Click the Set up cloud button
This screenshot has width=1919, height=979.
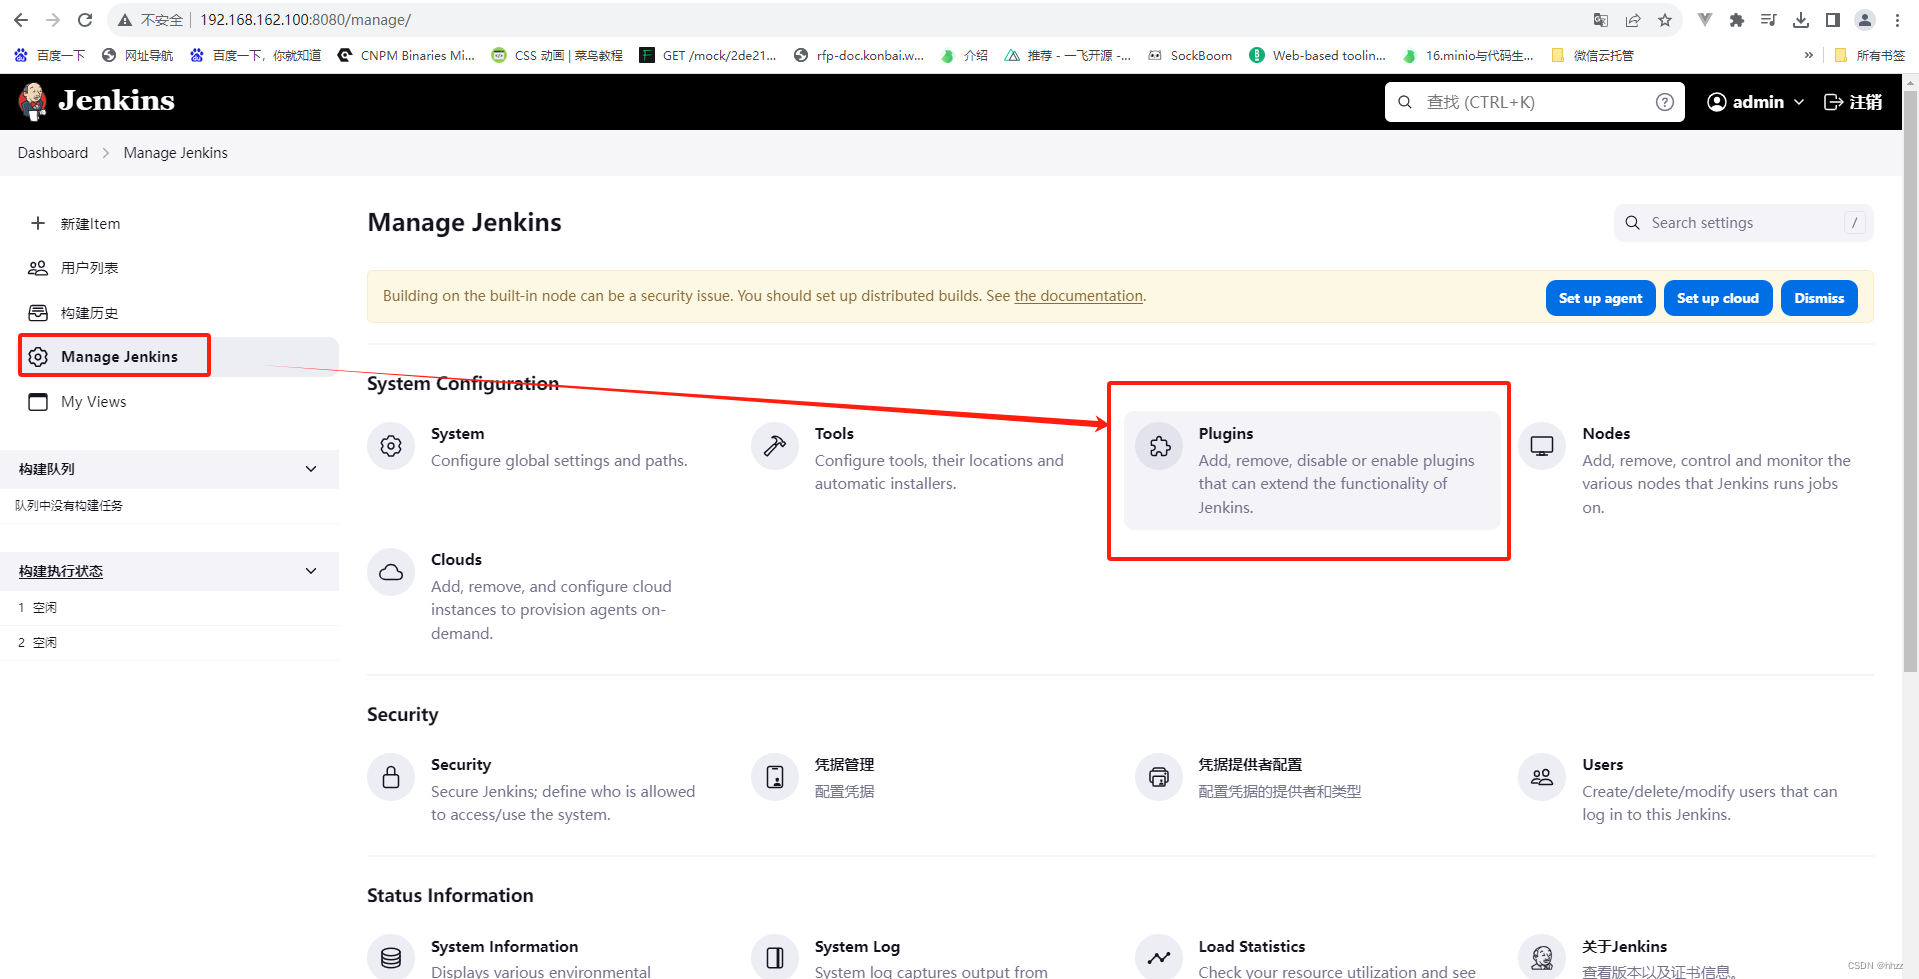coord(1718,298)
